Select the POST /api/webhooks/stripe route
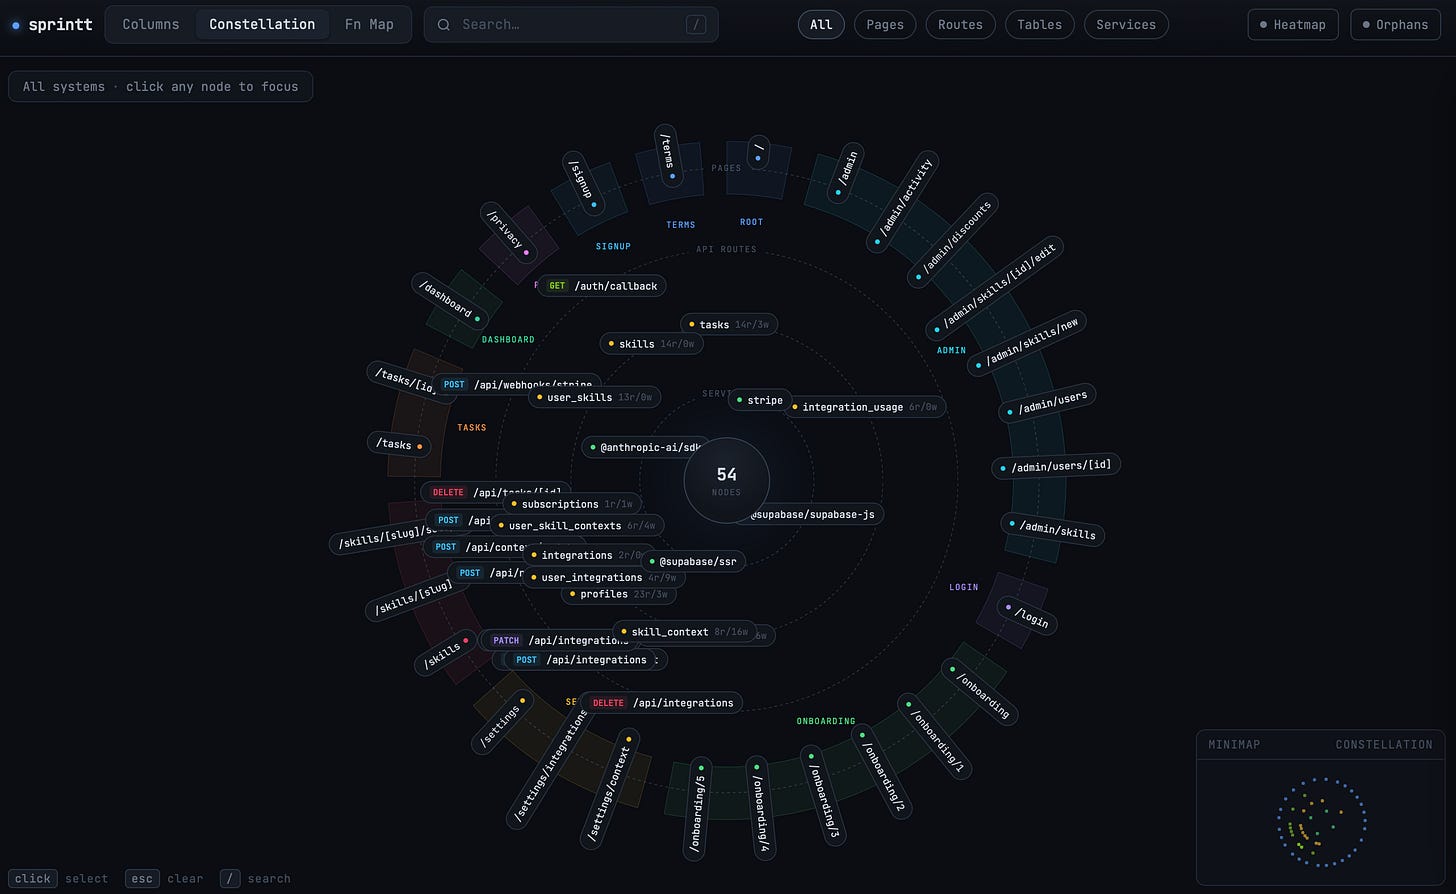The height and width of the screenshot is (894, 1456). pos(516,384)
